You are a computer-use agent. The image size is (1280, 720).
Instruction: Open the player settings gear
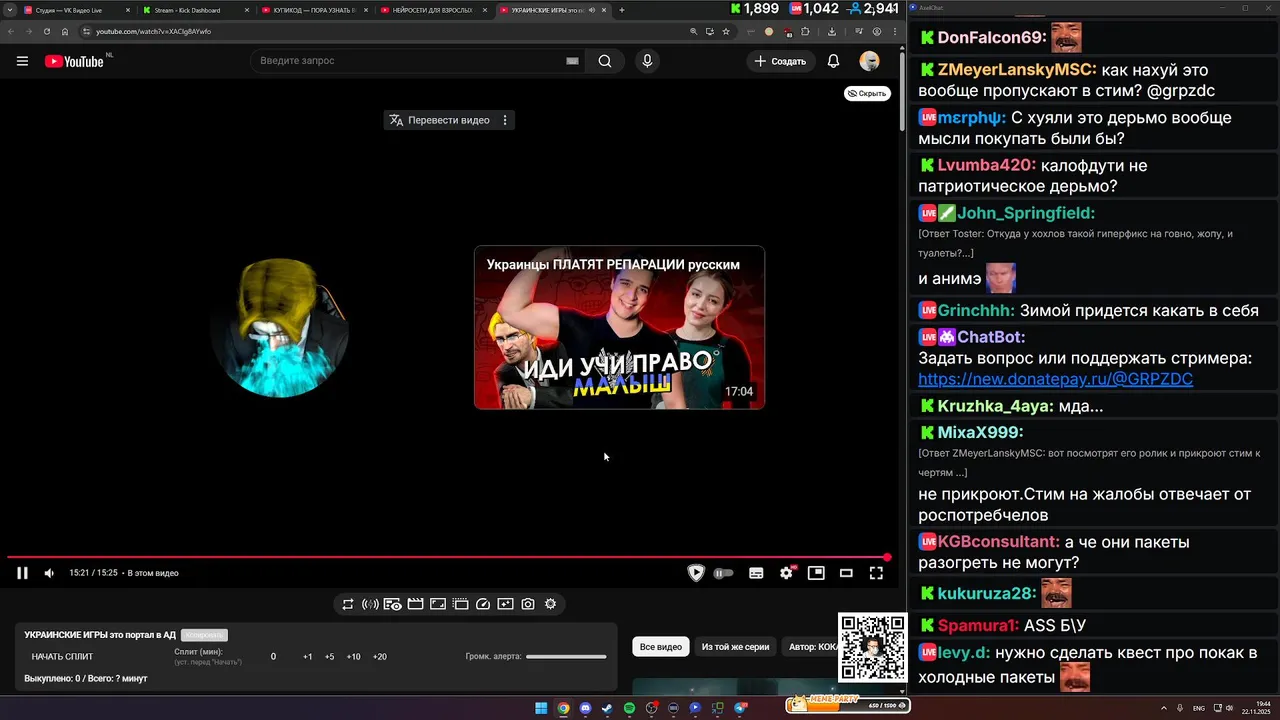(x=786, y=573)
